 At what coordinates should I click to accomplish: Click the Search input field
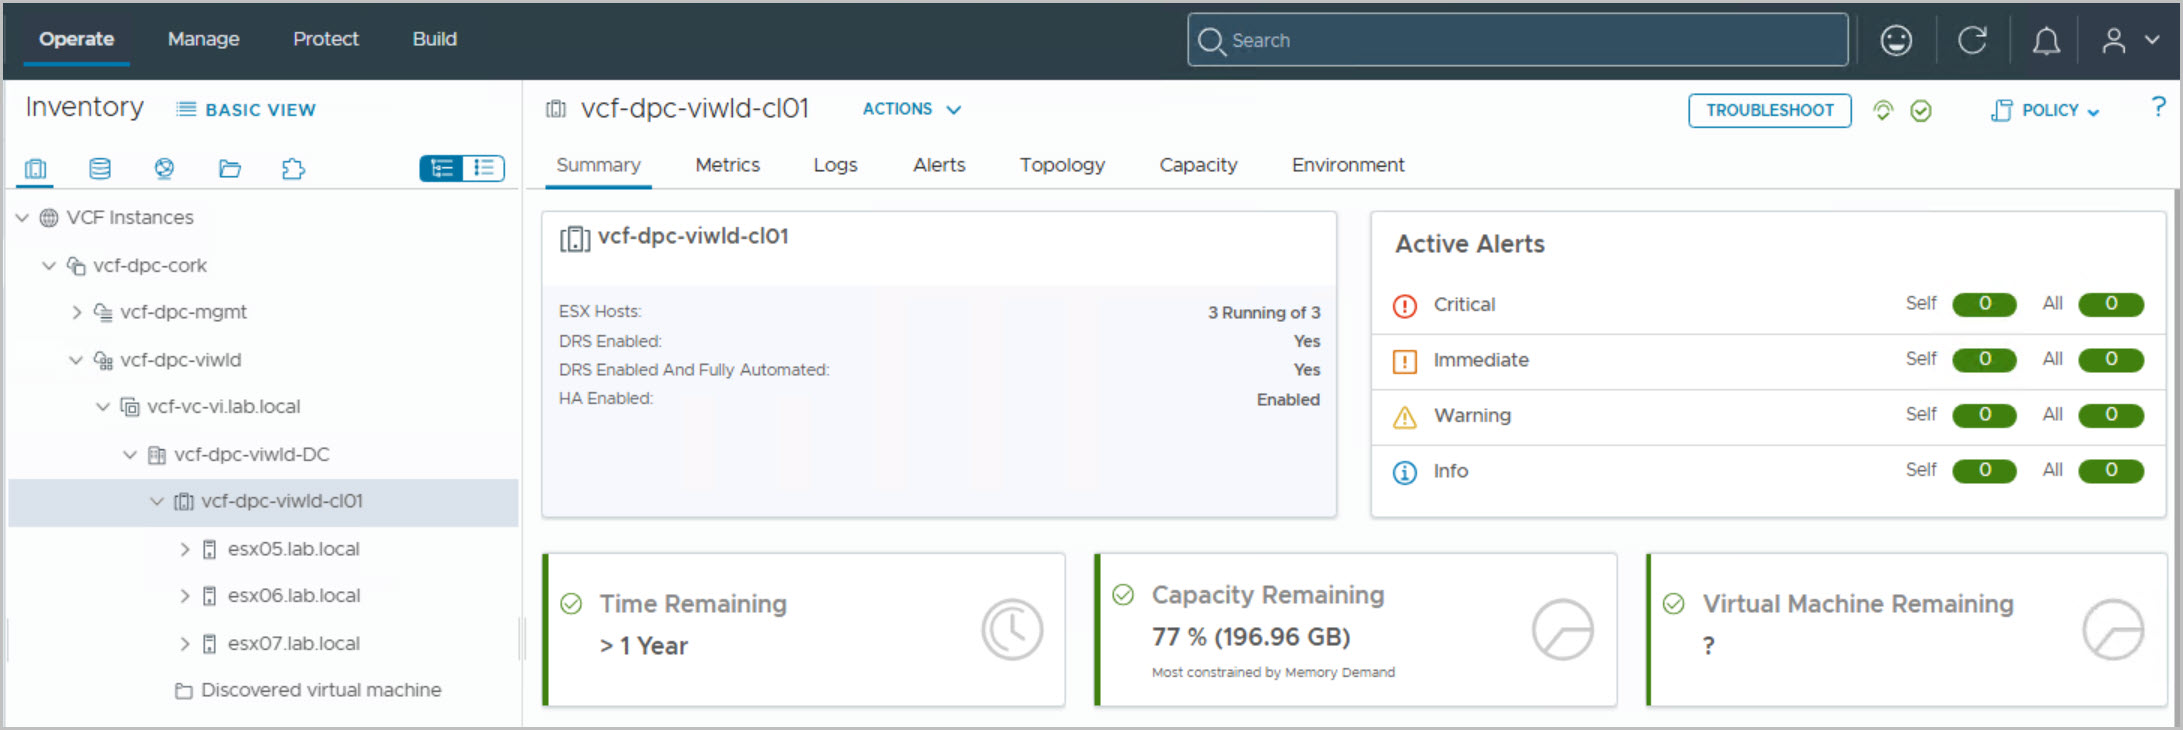click(x=1517, y=40)
